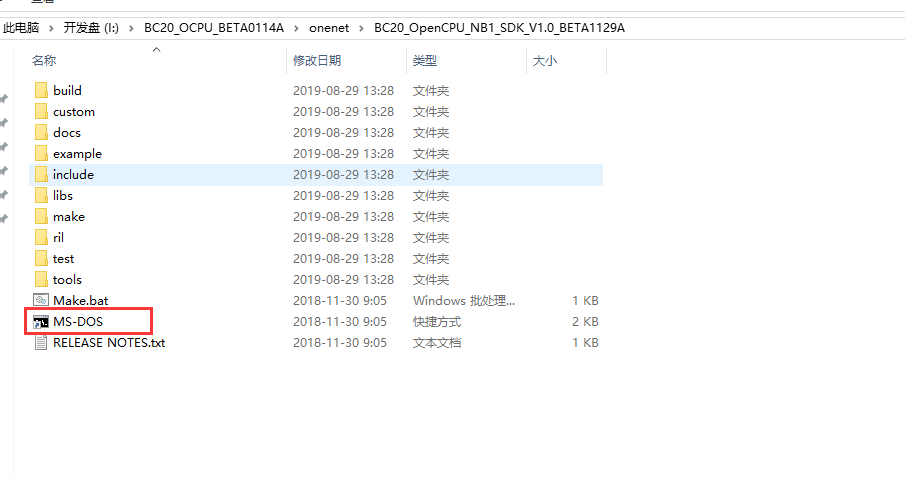Select the make folder icon

point(41,217)
